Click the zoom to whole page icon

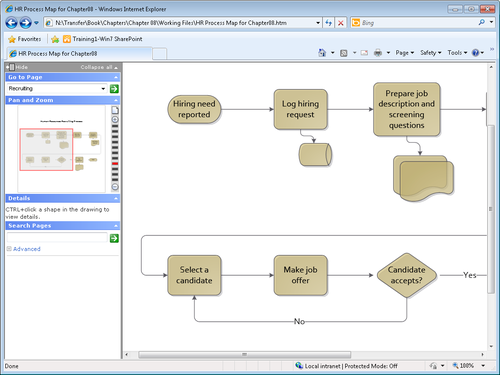point(115,110)
